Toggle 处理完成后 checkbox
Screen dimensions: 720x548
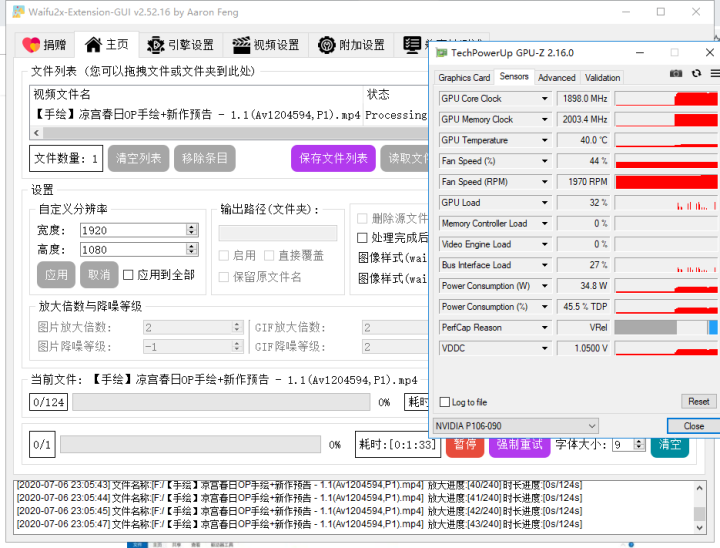coord(362,237)
